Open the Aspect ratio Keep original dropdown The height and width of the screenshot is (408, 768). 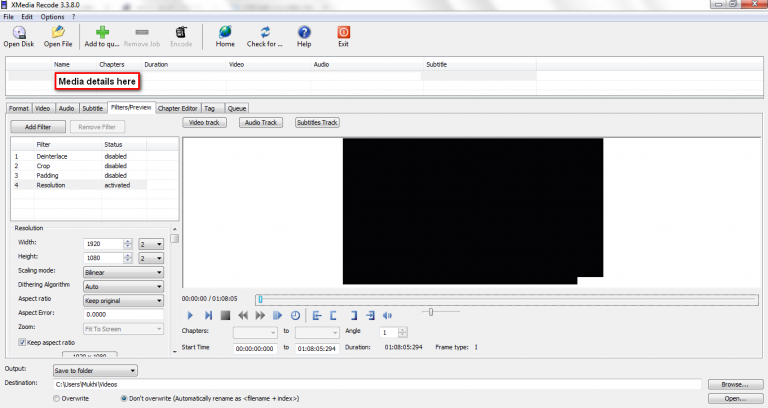(123, 301)
